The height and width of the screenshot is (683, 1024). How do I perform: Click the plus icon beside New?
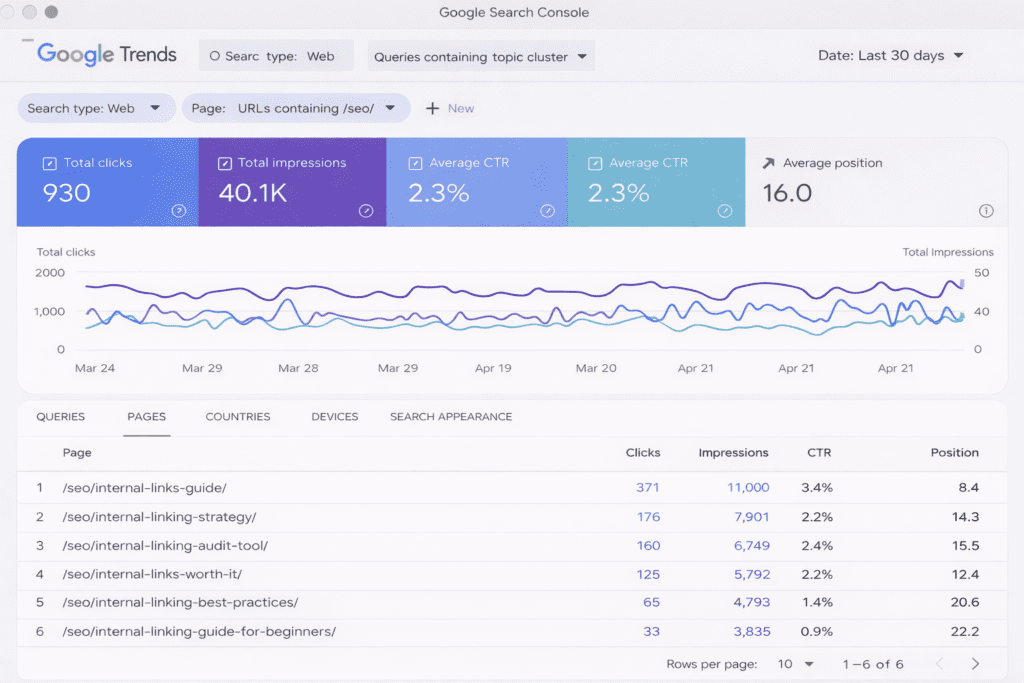pos(433,108)
